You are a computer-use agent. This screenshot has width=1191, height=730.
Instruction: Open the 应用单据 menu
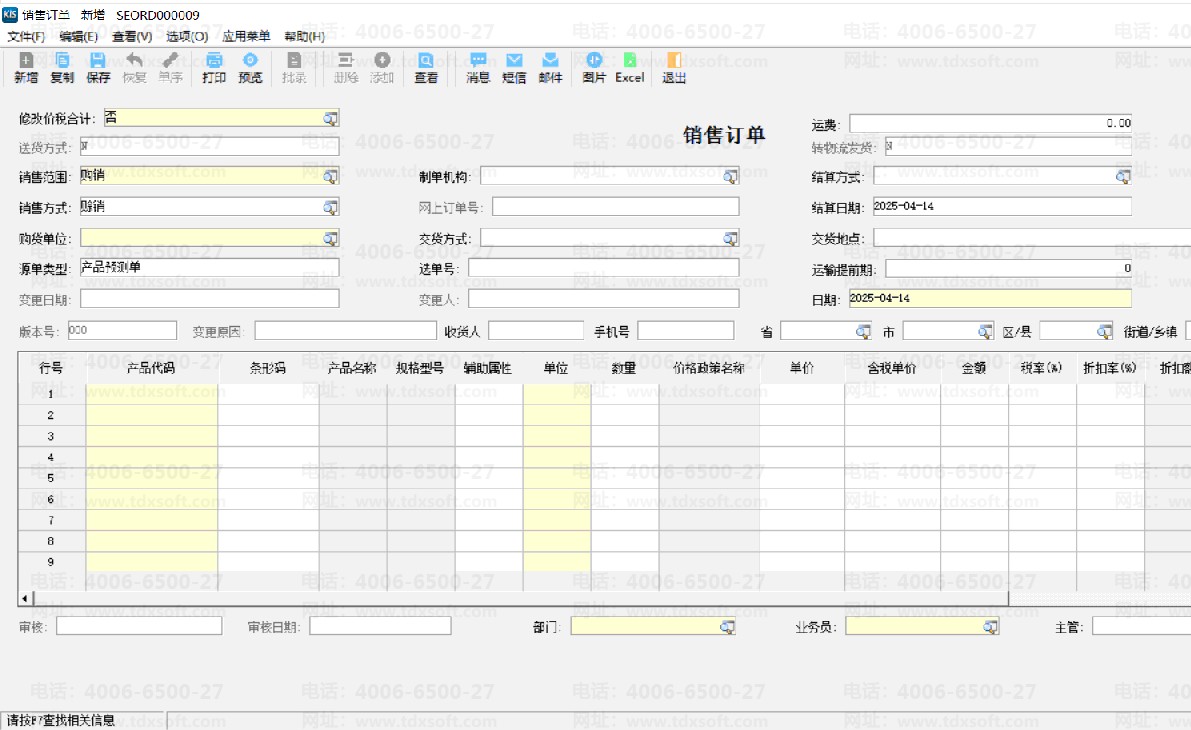click(x=246, y=36)
